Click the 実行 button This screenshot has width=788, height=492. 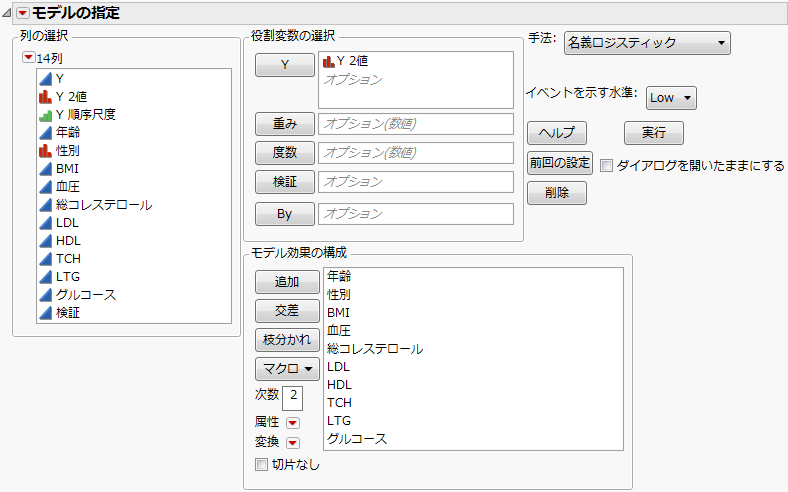pyautogui.click(x=654, y=133)
